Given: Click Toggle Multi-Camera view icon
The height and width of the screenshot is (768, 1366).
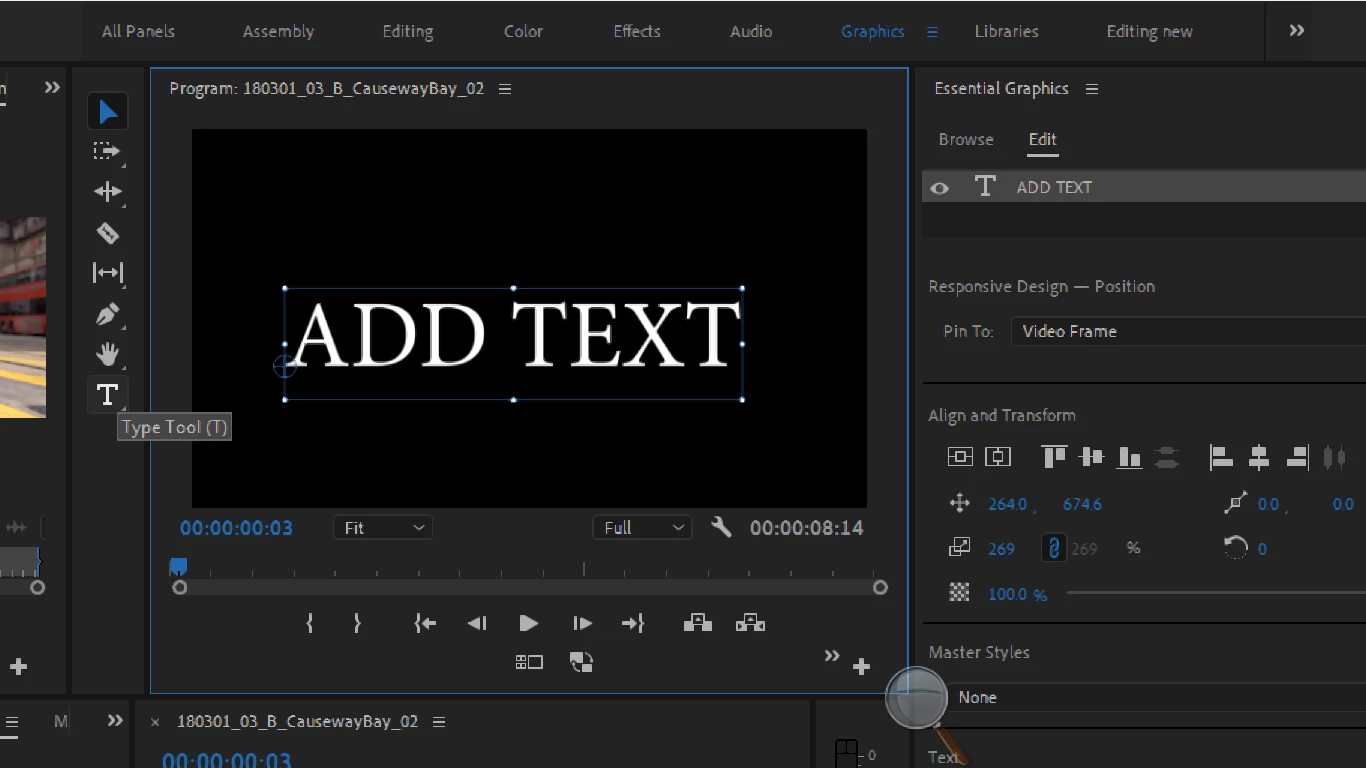Looking at the screenshot, I should pos(529,662).
